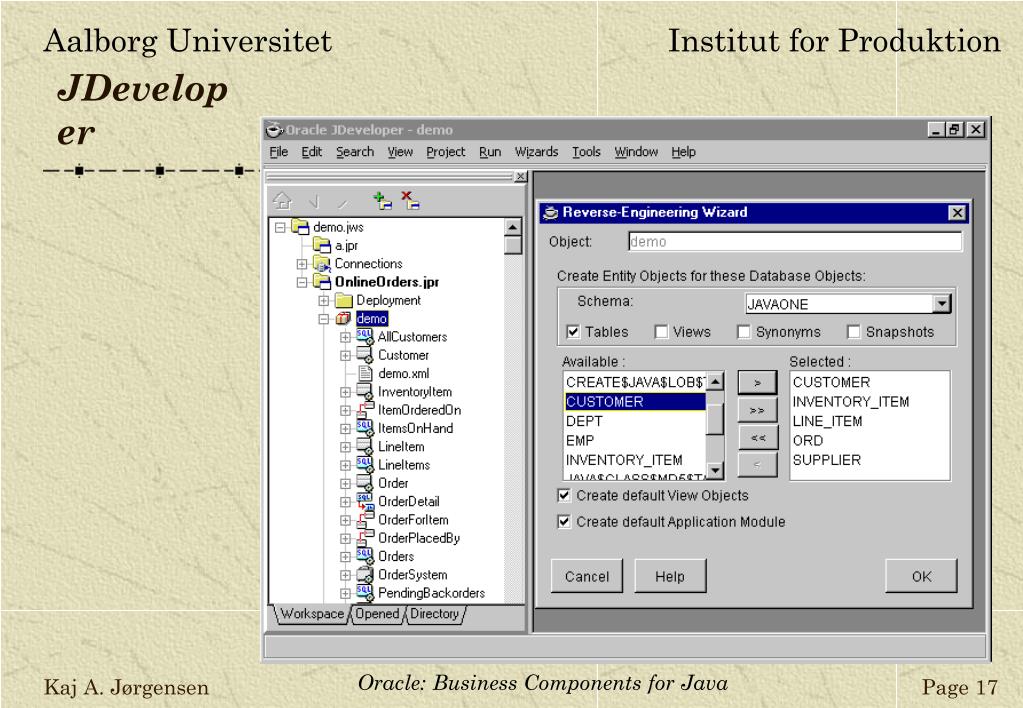Expand the Connections tree node

point(301,264)
